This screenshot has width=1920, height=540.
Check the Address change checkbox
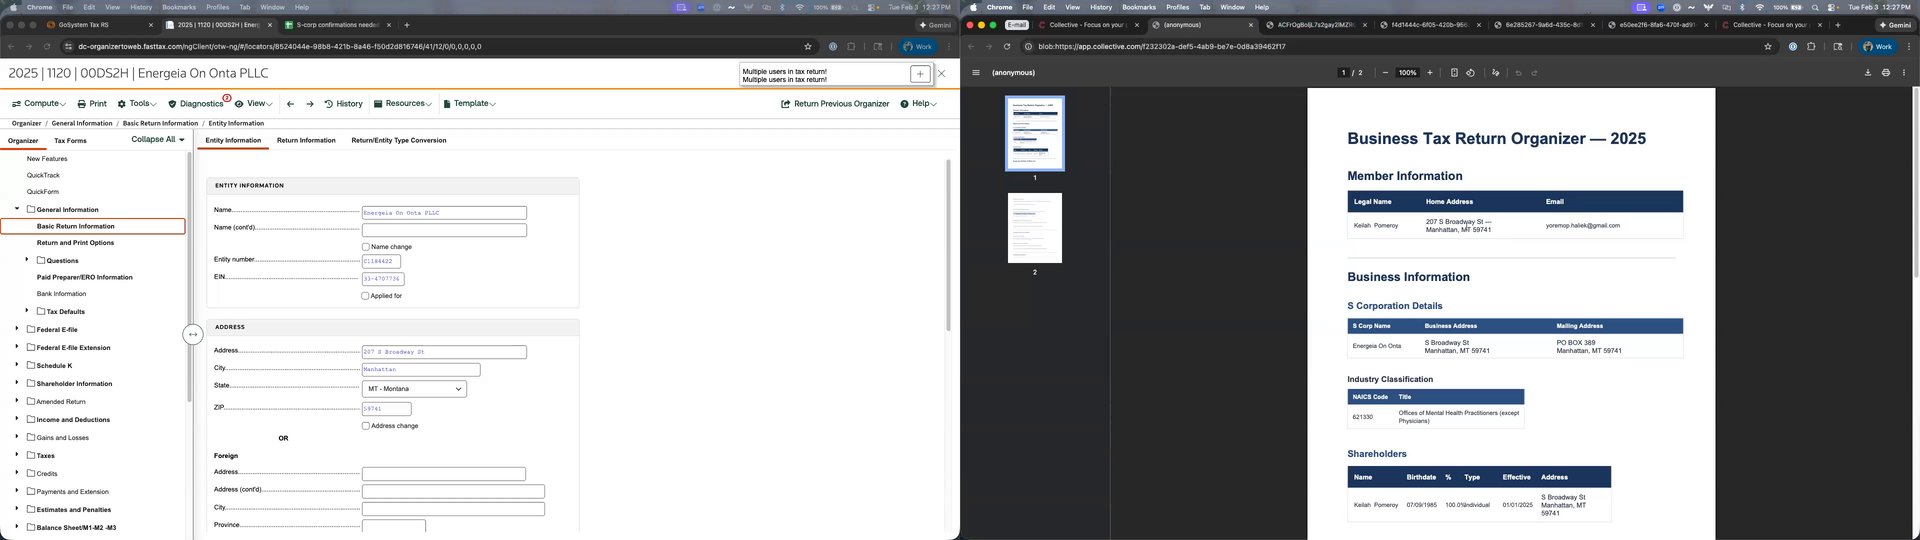pyautogui.click(x=365, y=426)
